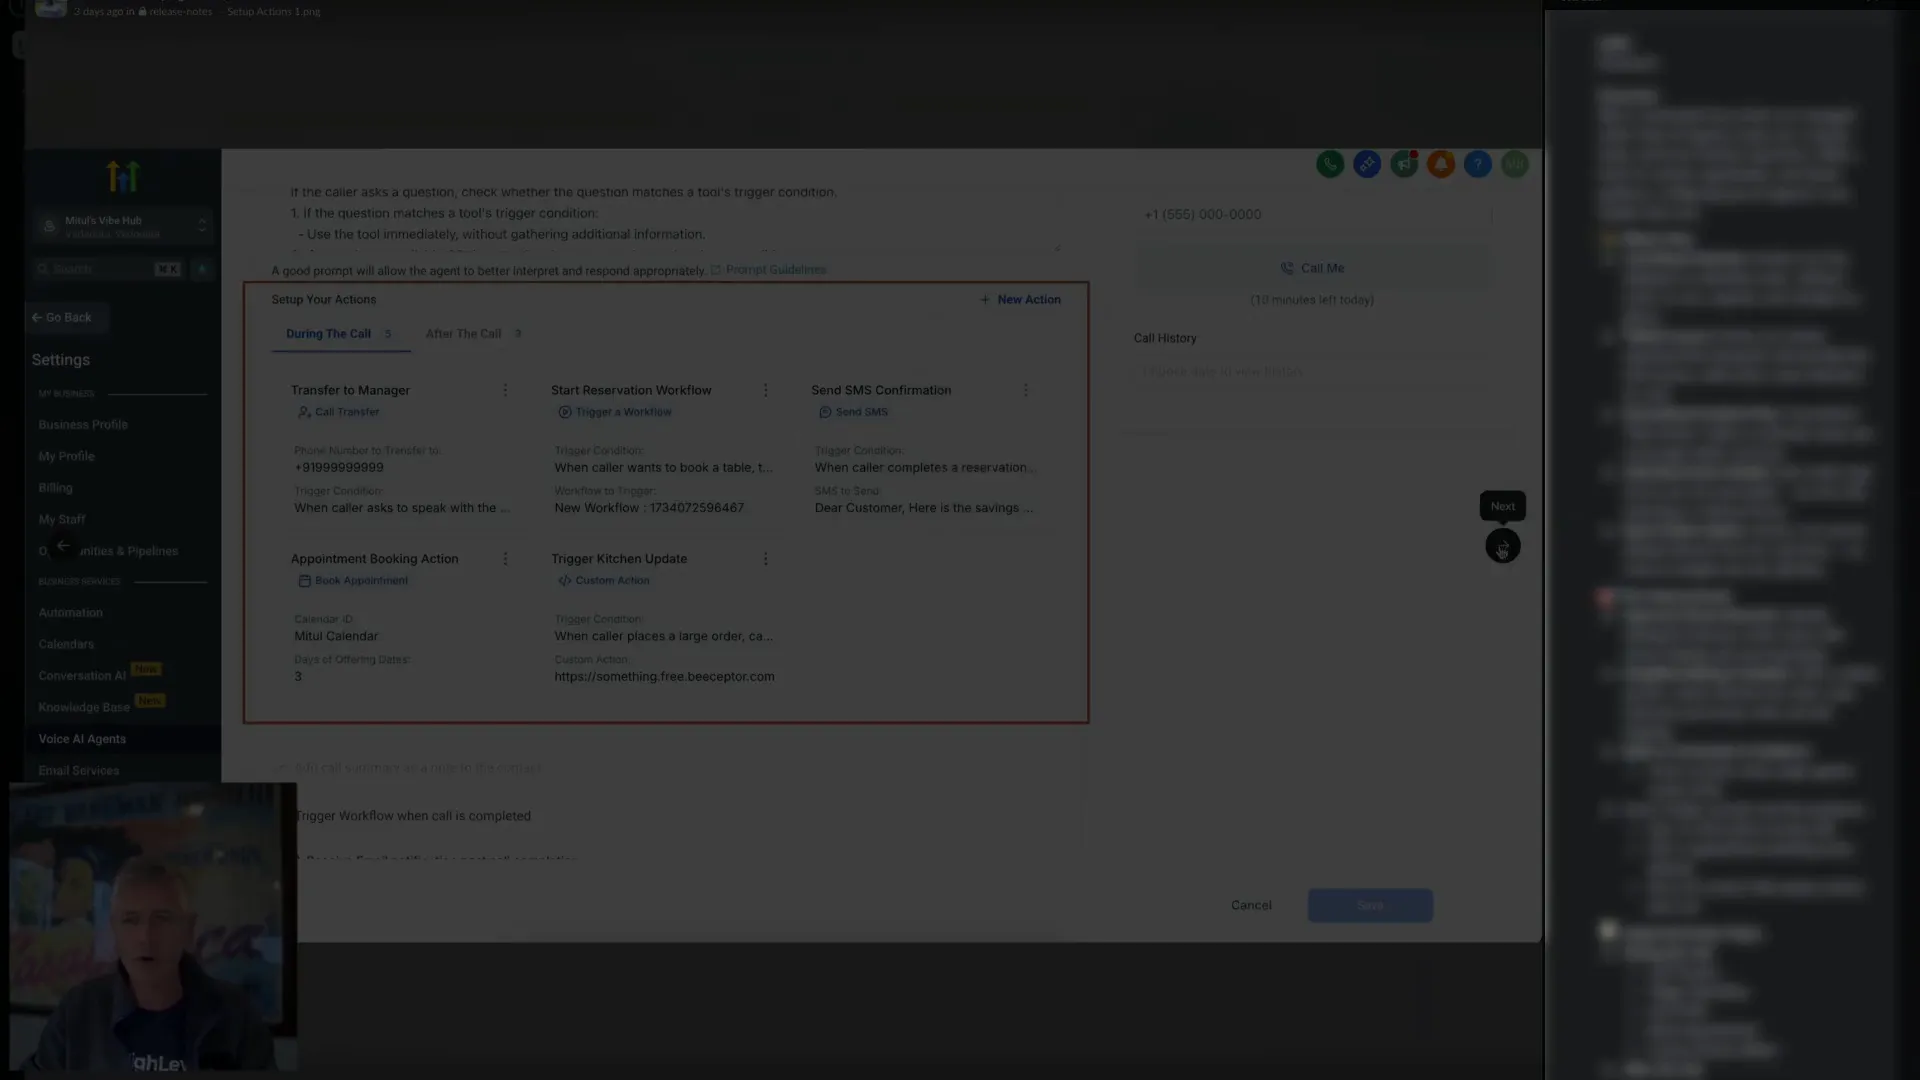Click the Trigger Kitchen Update card title
The height and width of the screenshot is (1080, 1920).
[x=619, y=560]
